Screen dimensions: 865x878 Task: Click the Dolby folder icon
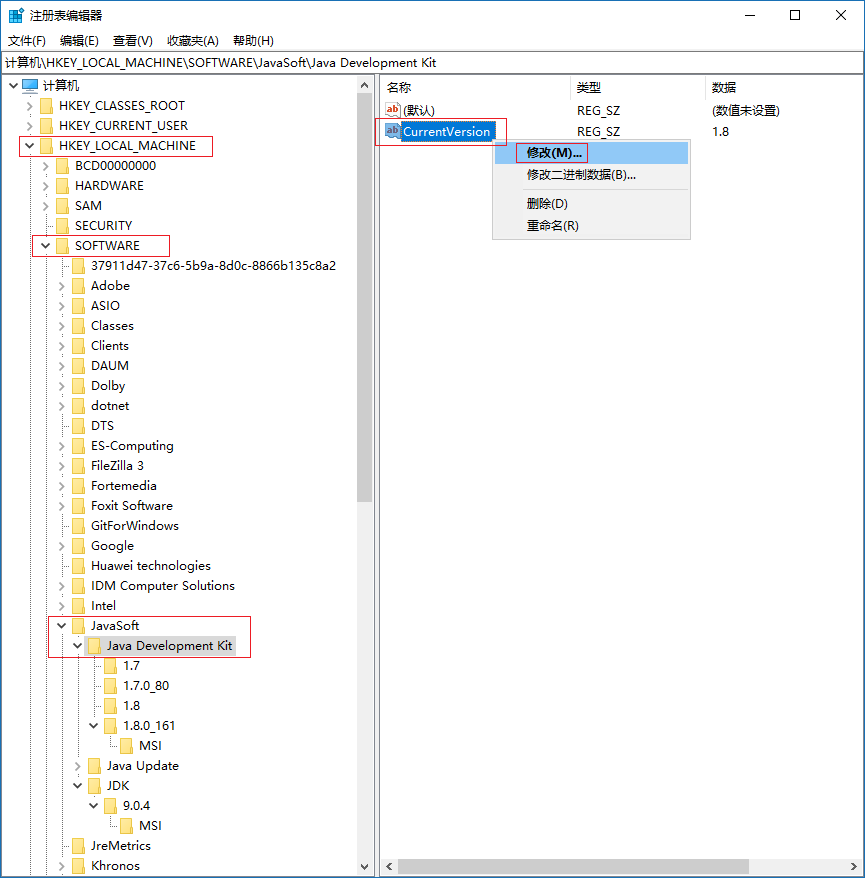79,386
